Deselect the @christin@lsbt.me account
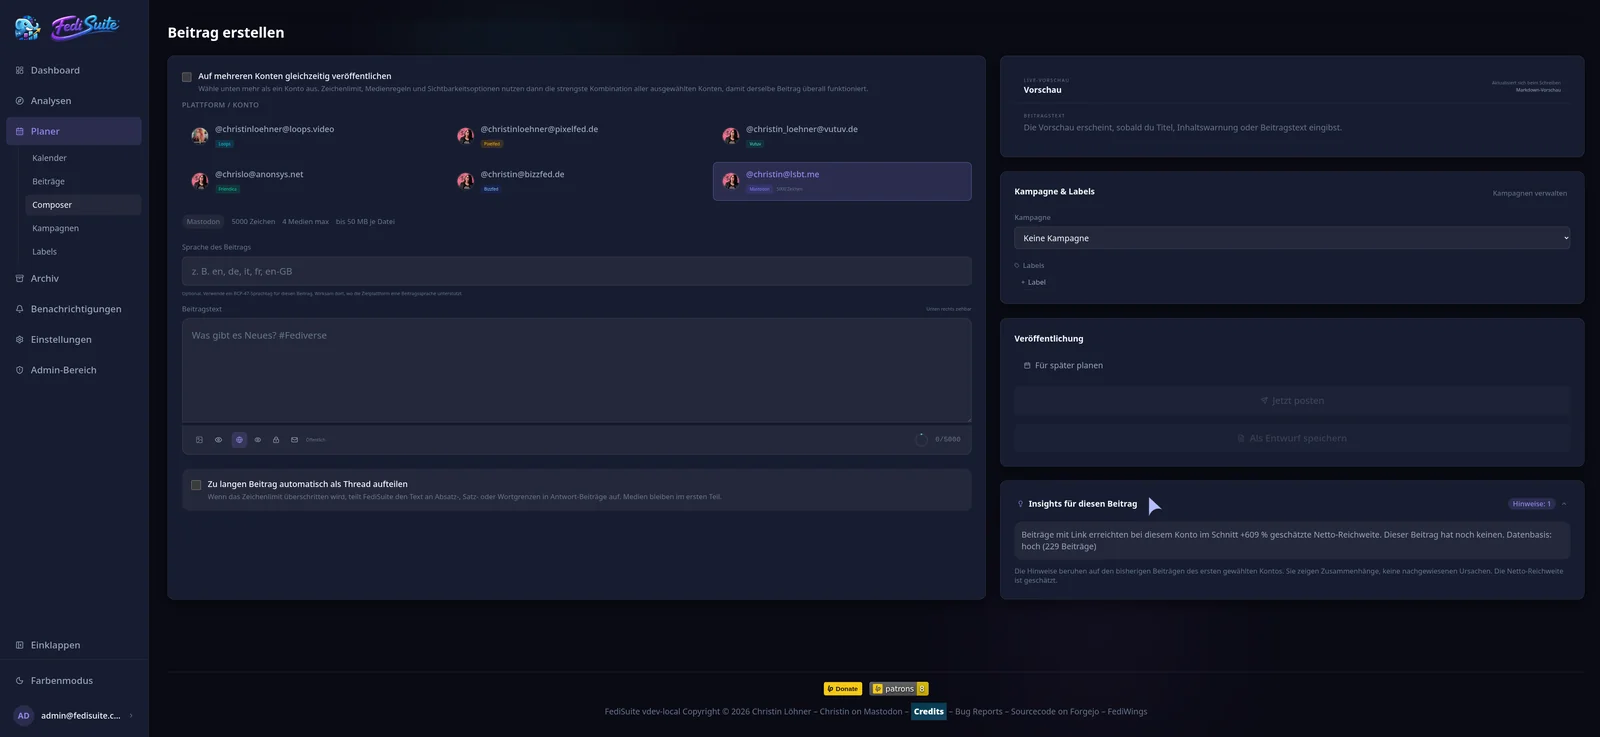Viewport: 1600px width, 737px height. point(842,181)
